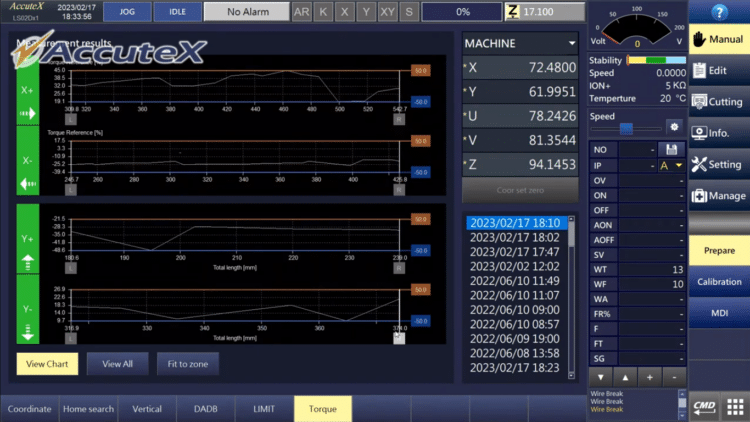Viewport: 750px width, 422px height.
Task: Open the Home search tab
Action: click(88, 409)
